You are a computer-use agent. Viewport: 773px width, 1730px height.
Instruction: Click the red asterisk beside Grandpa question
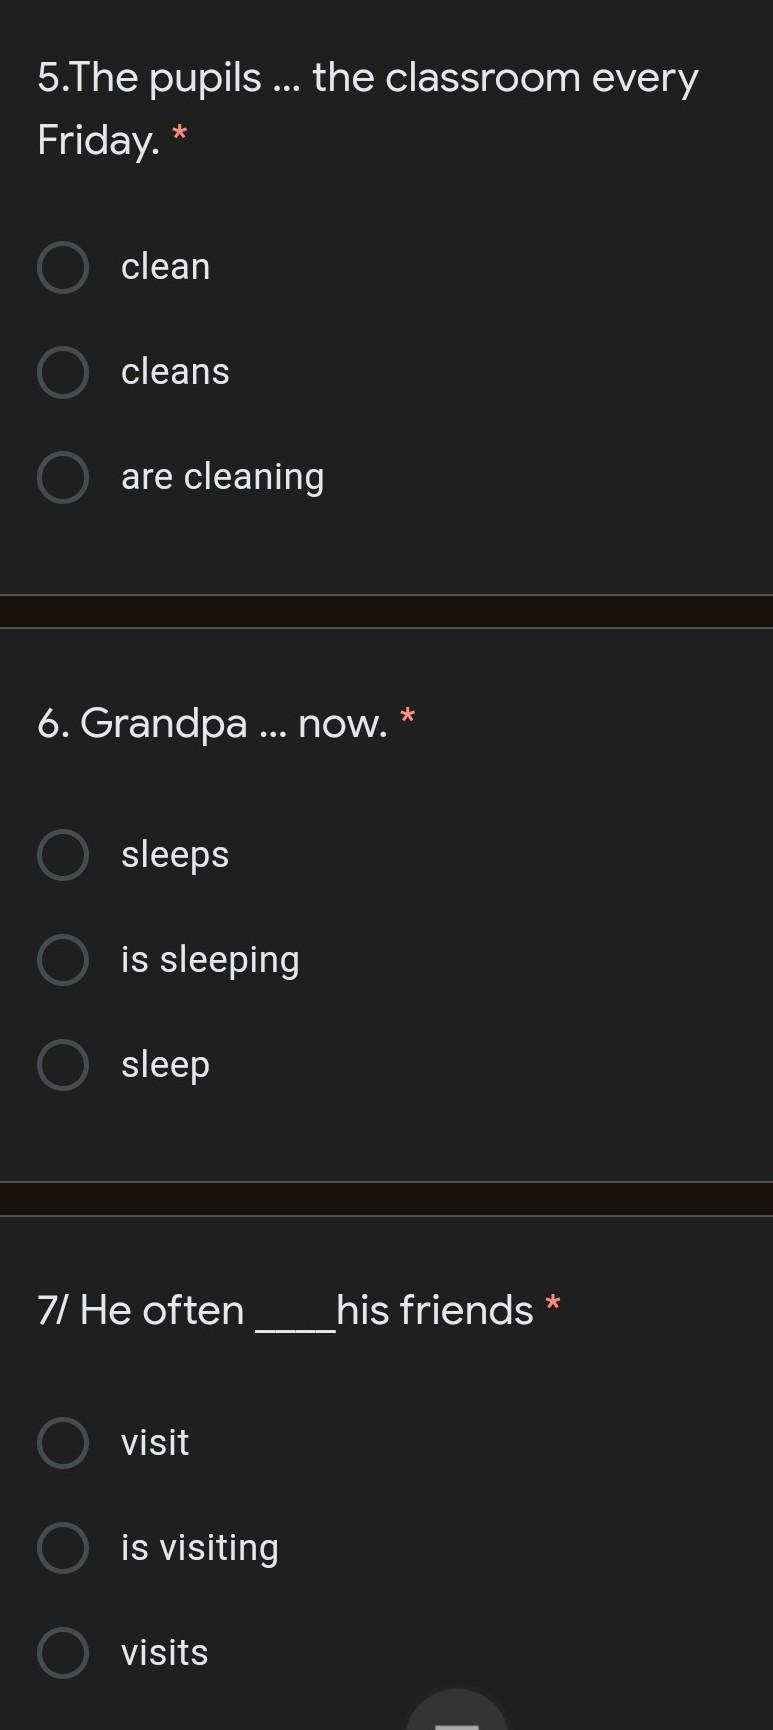tap(407, 717)
